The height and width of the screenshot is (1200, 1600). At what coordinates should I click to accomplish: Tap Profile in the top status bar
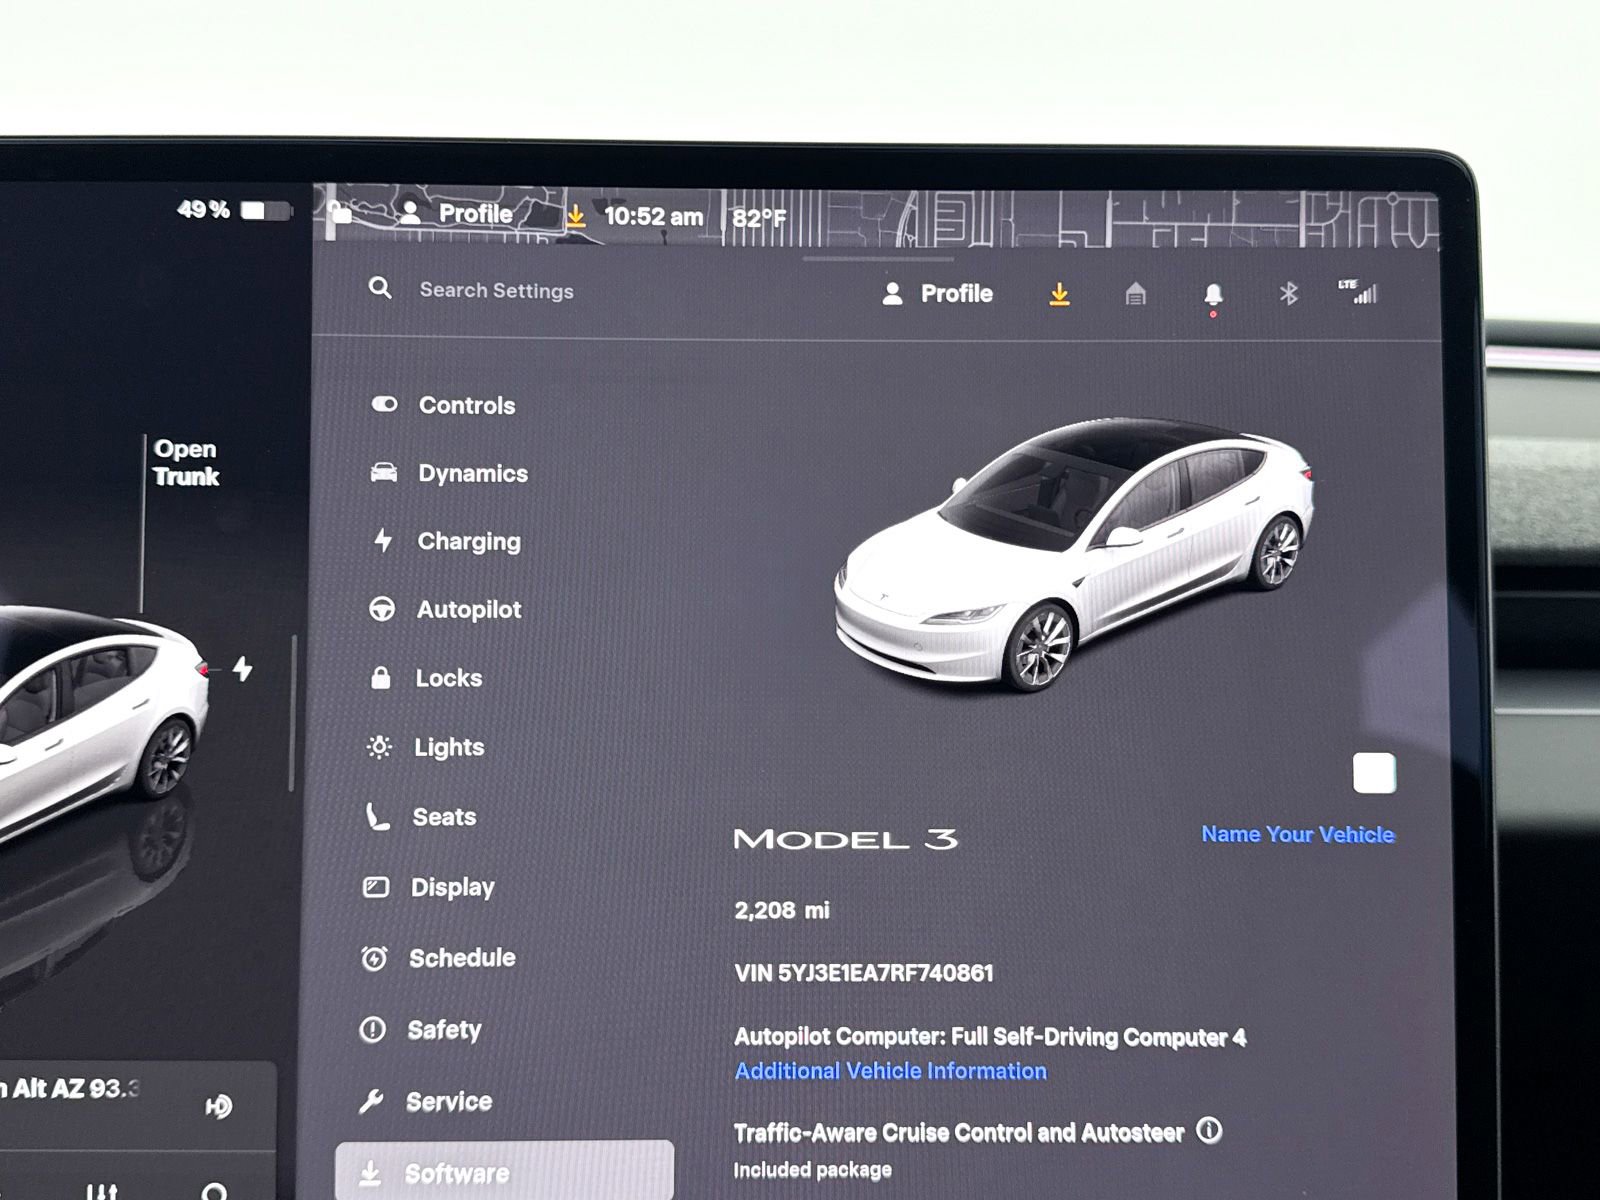coord(458,213)
